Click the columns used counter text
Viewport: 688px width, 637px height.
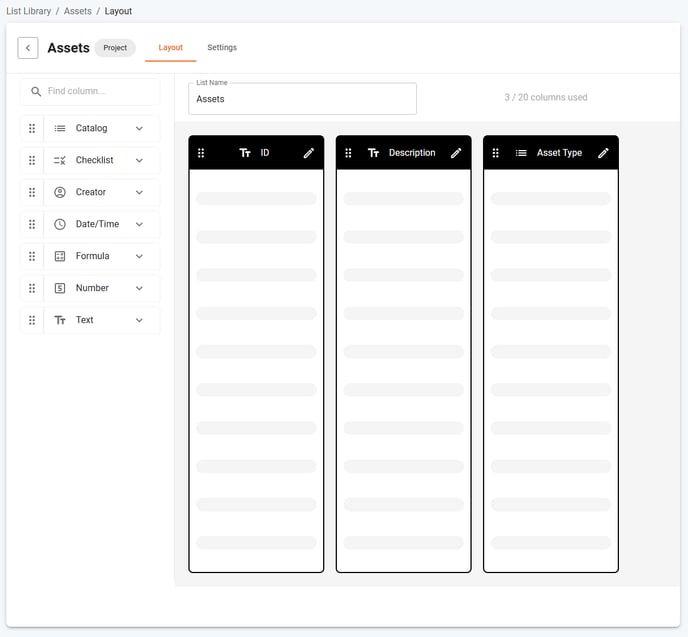click(546, 97)
